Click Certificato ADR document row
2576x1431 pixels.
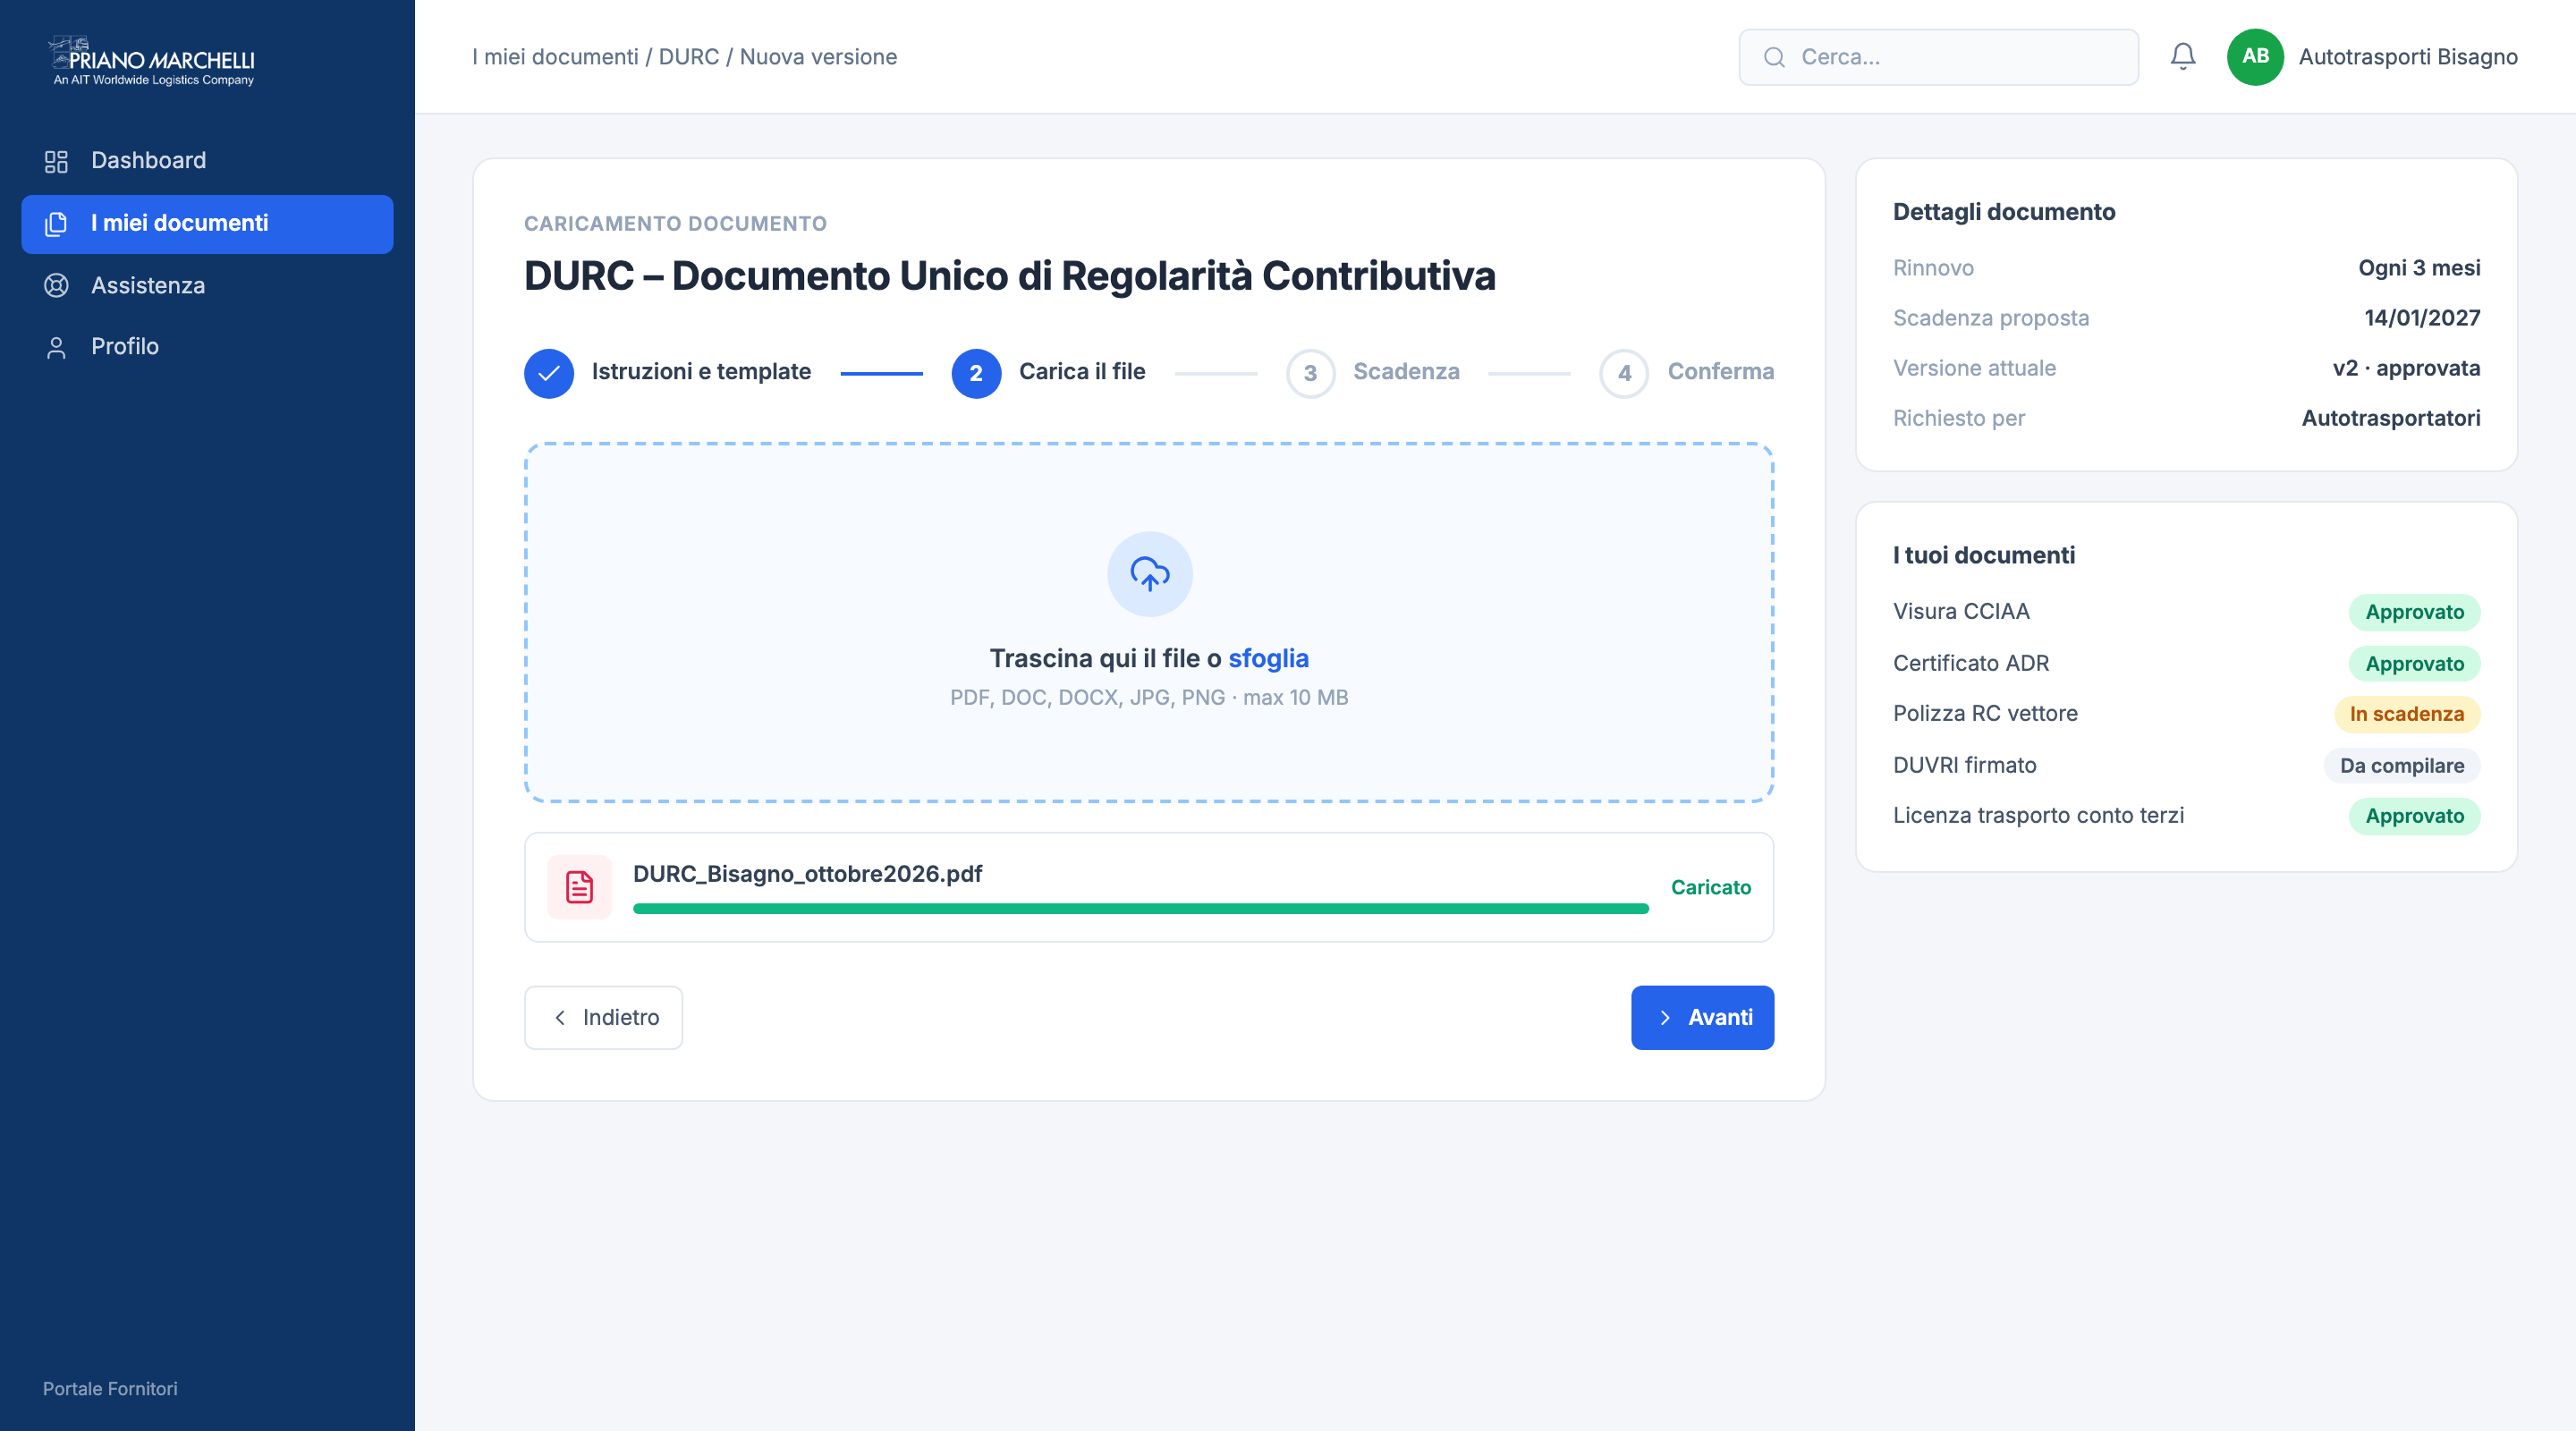(2186, 664)
